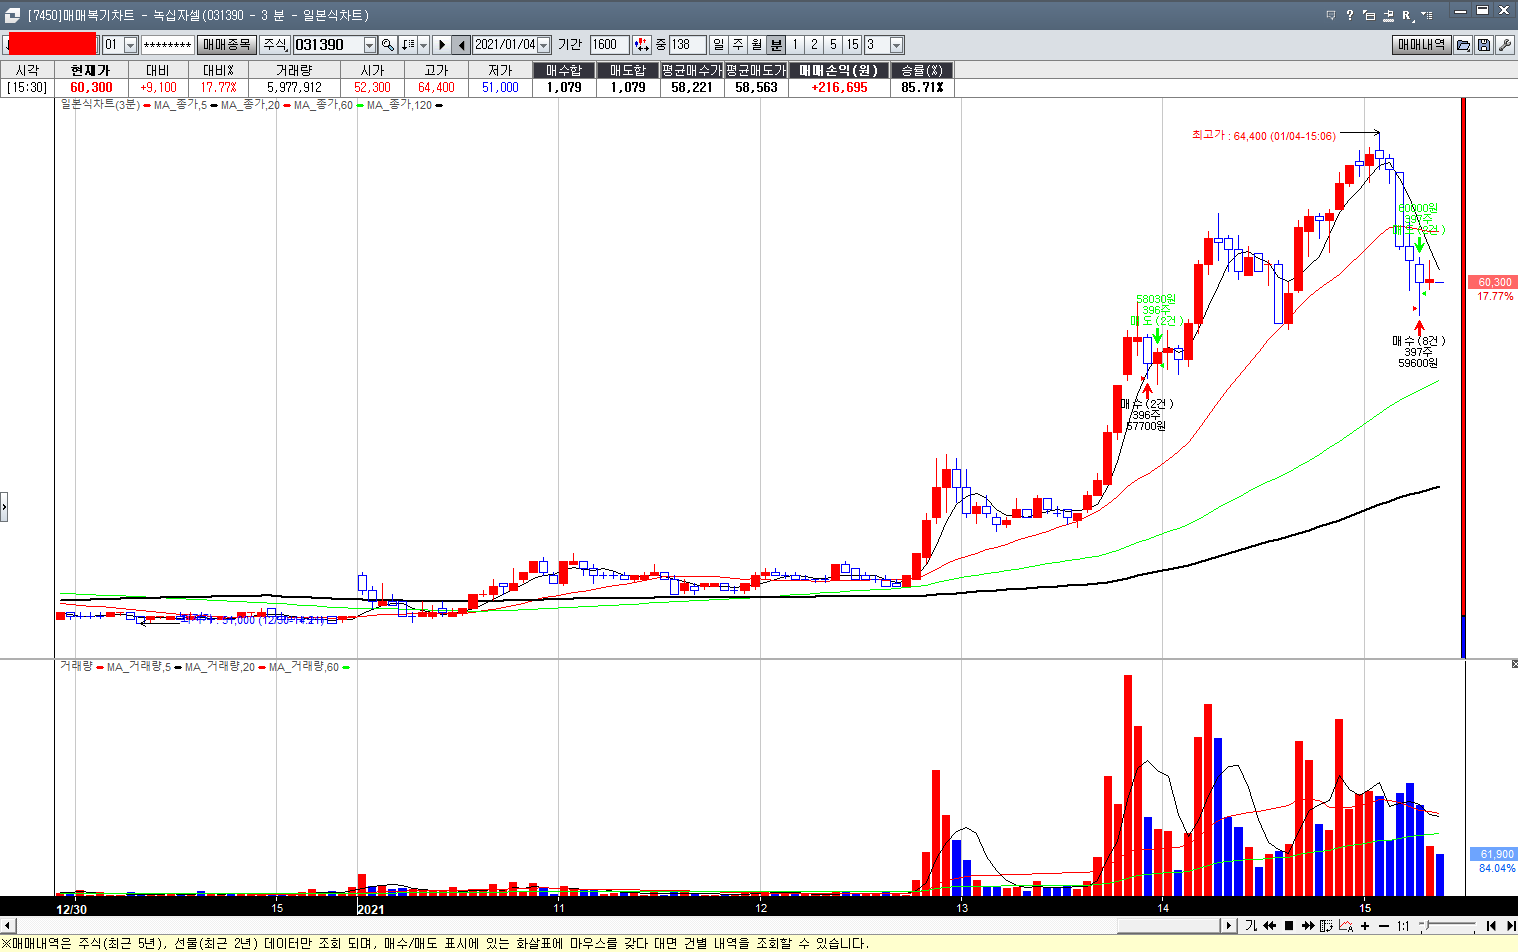Image resolution: width=1518 pixels, height=952 pixels.
Task: Select weekly period 주 toggle
Action: [x=738, y=45]
